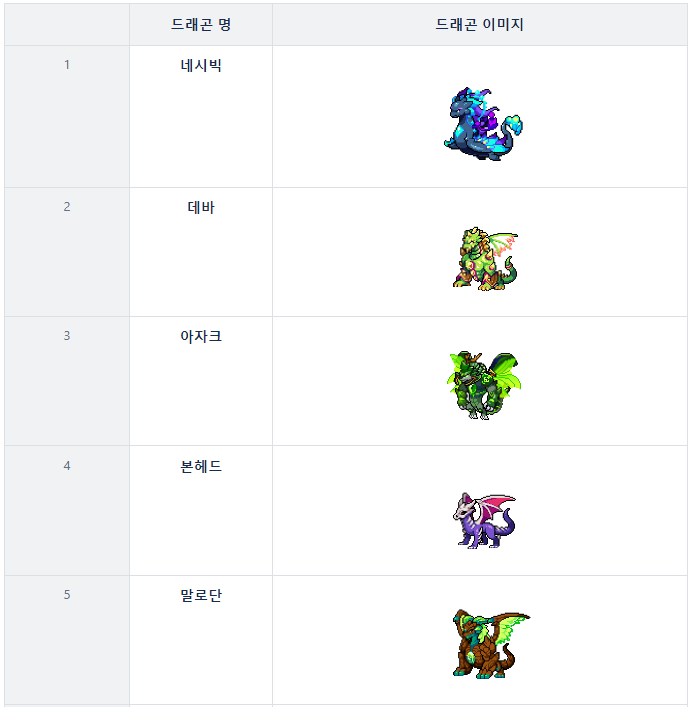Click the 본헤드 purple dragon image

point(483,520)
